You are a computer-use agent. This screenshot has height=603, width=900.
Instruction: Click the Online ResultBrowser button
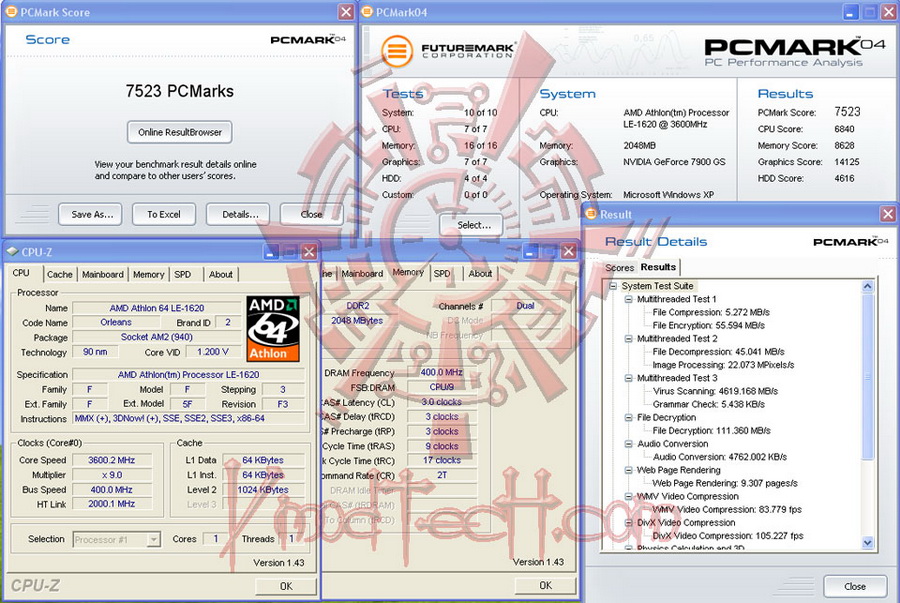click(180, 132)
